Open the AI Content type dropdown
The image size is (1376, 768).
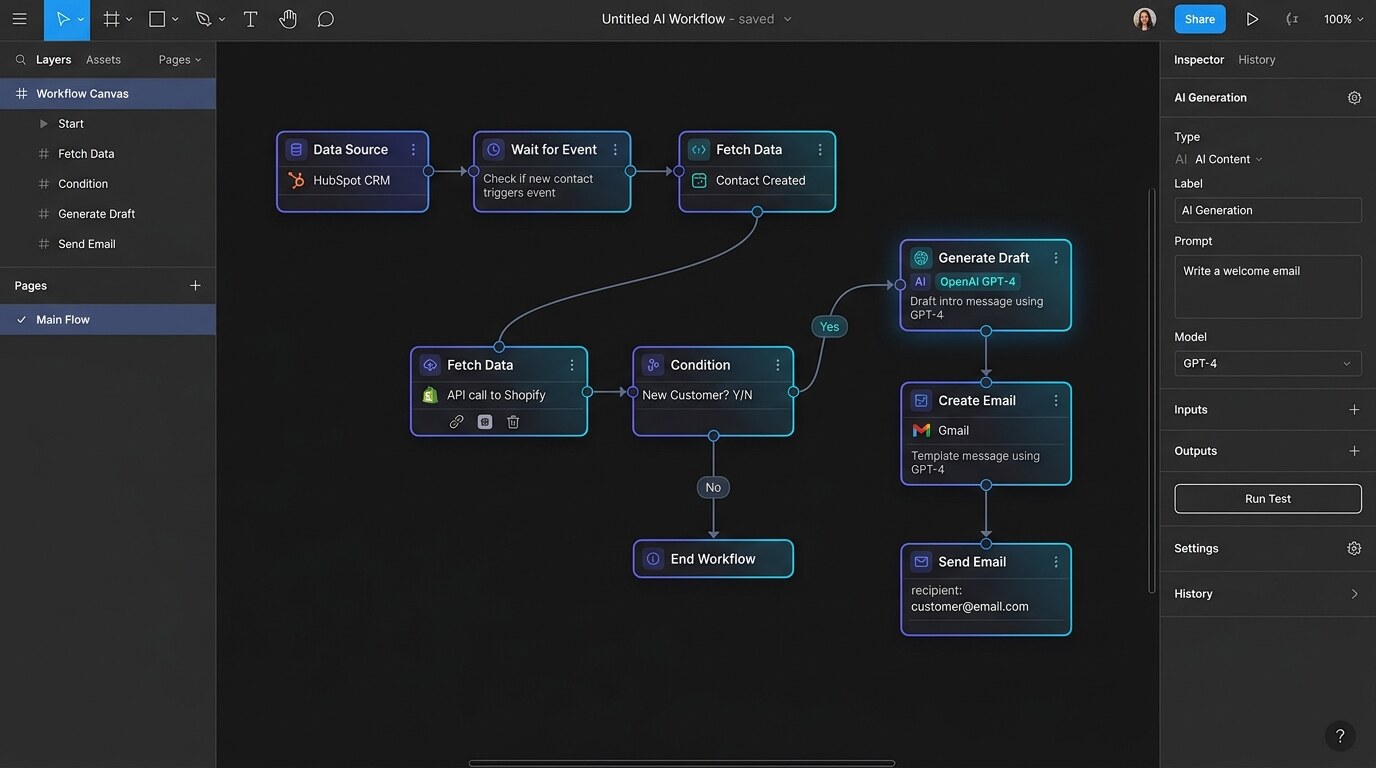1229,159
